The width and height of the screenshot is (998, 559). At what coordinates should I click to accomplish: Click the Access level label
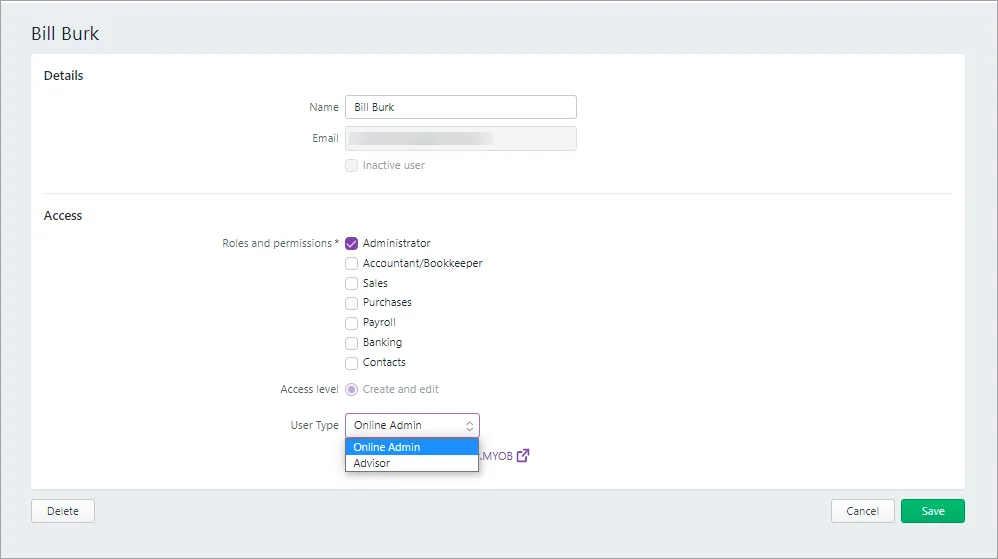309,390
